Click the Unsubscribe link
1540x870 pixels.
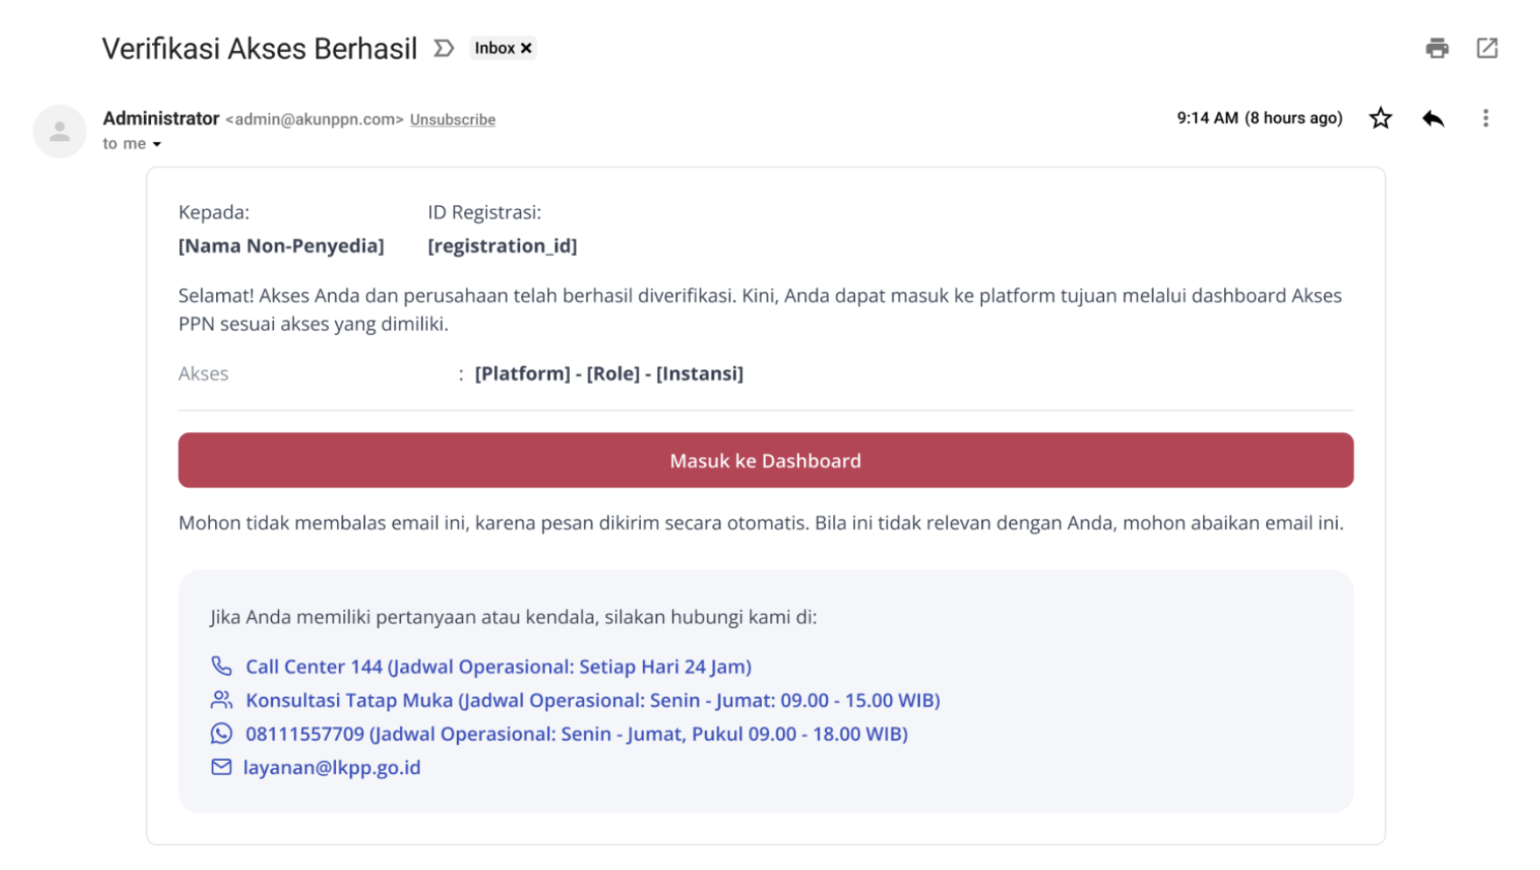coord(452,119)
